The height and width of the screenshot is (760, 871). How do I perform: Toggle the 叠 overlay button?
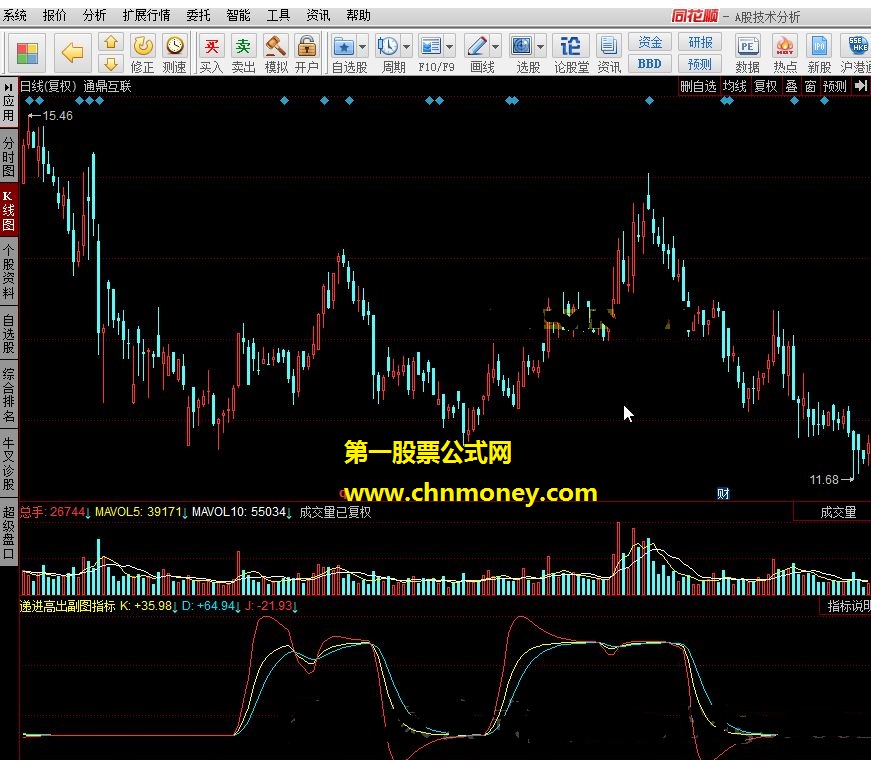click(791, 86)
